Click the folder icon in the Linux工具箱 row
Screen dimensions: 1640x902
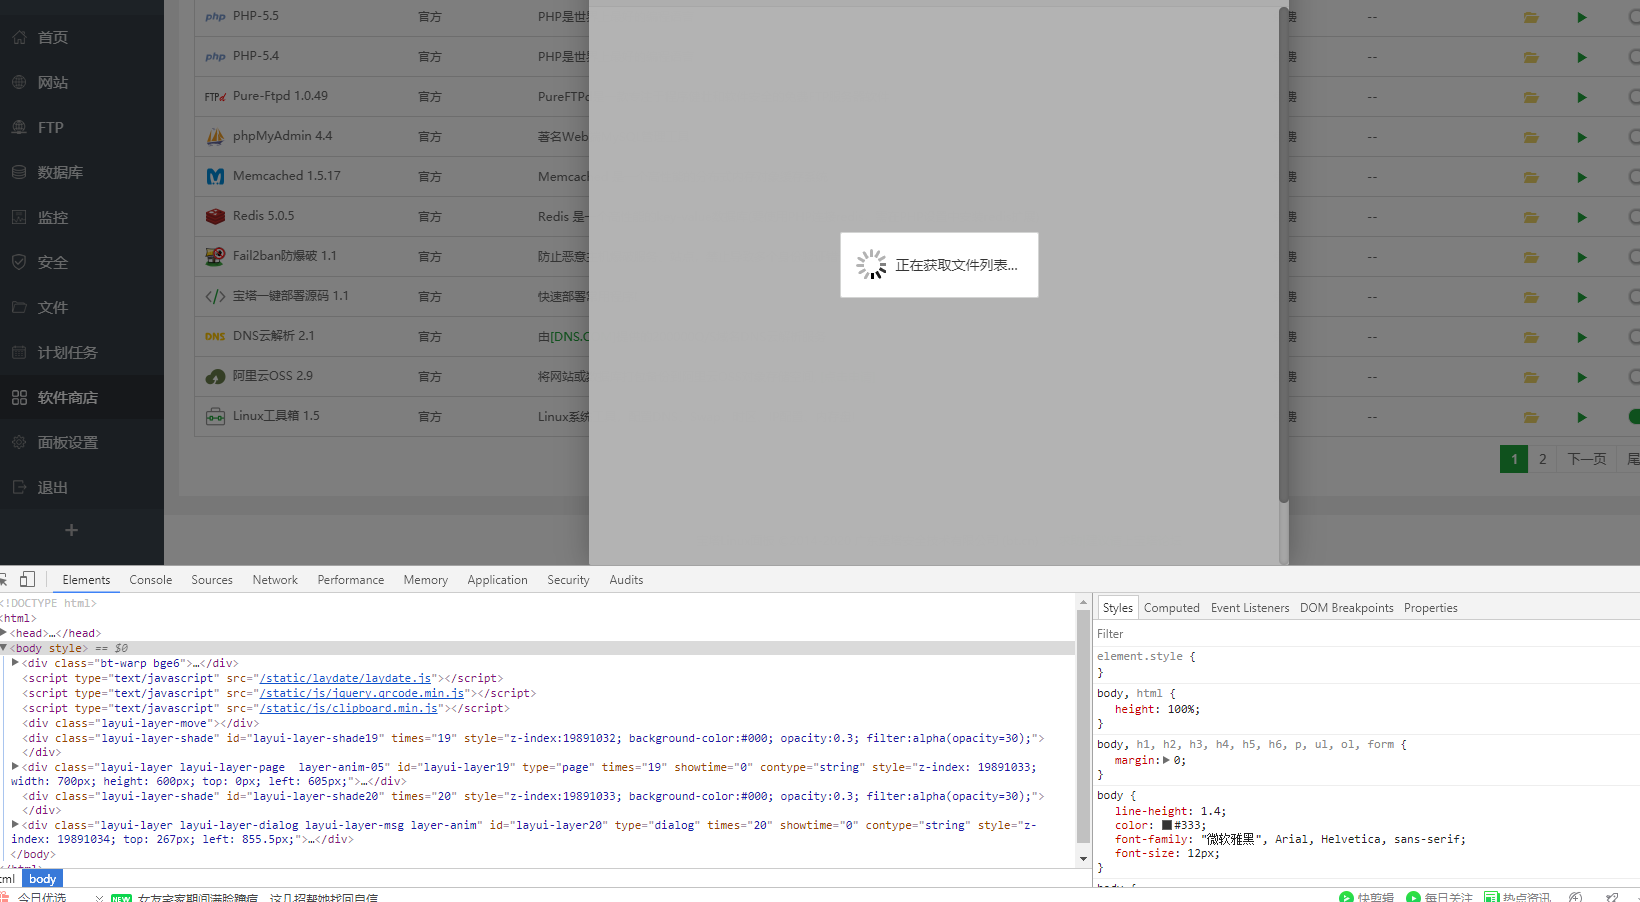click(1531, 417)
